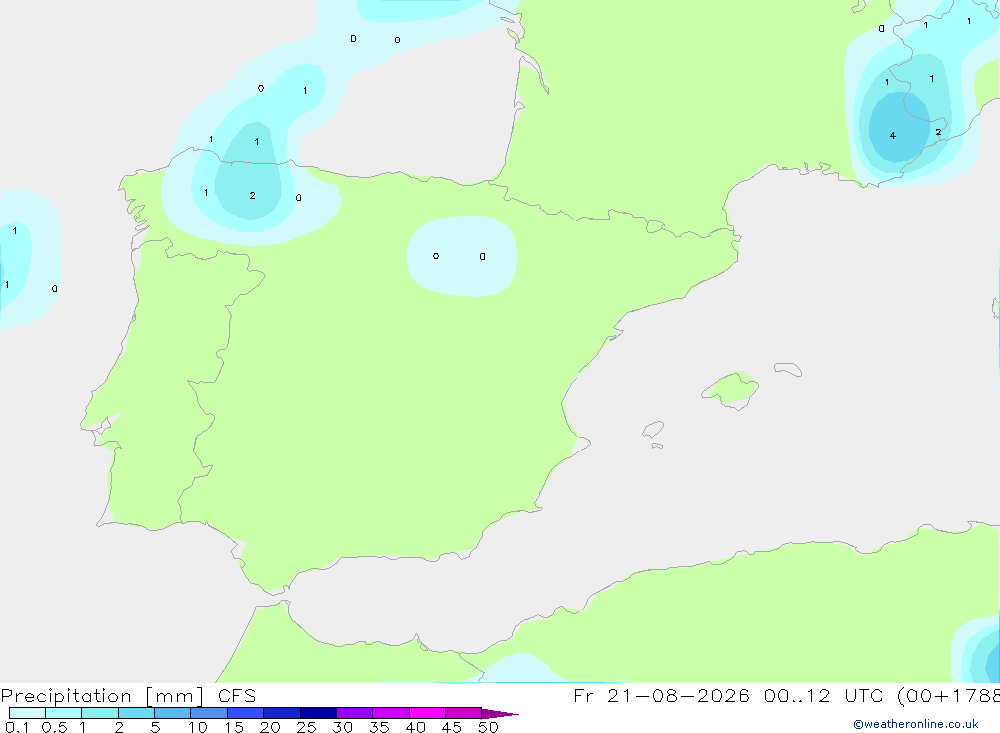Click the '0.1' legend scale label
This screenshot has height=733, width=1000.
point(17,727)
